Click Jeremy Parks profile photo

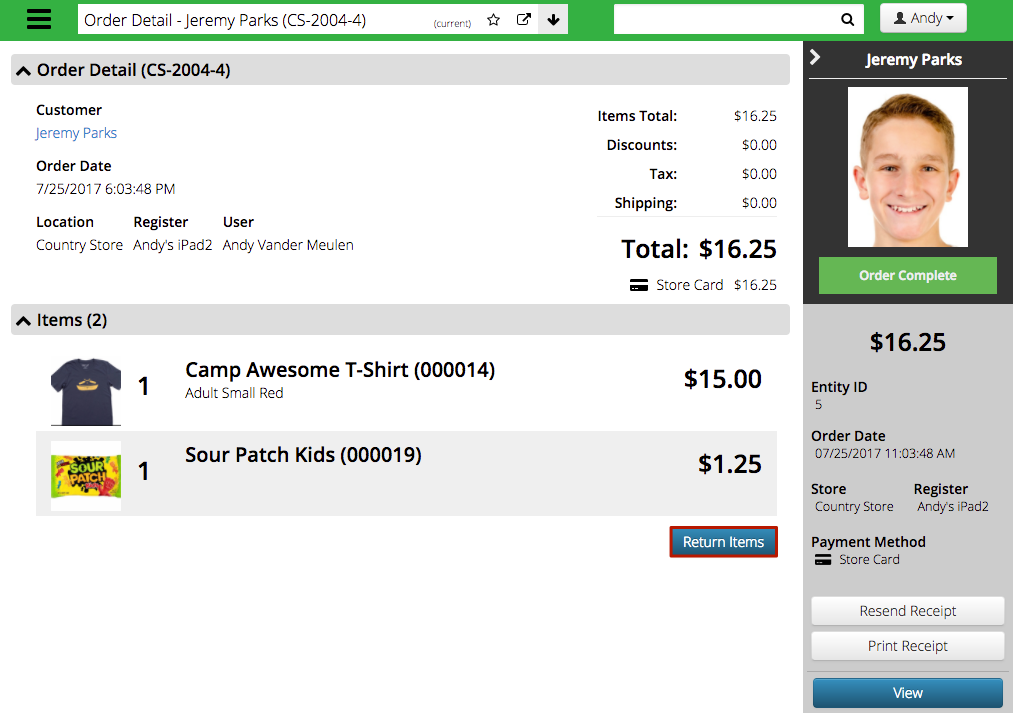[908, 167]
